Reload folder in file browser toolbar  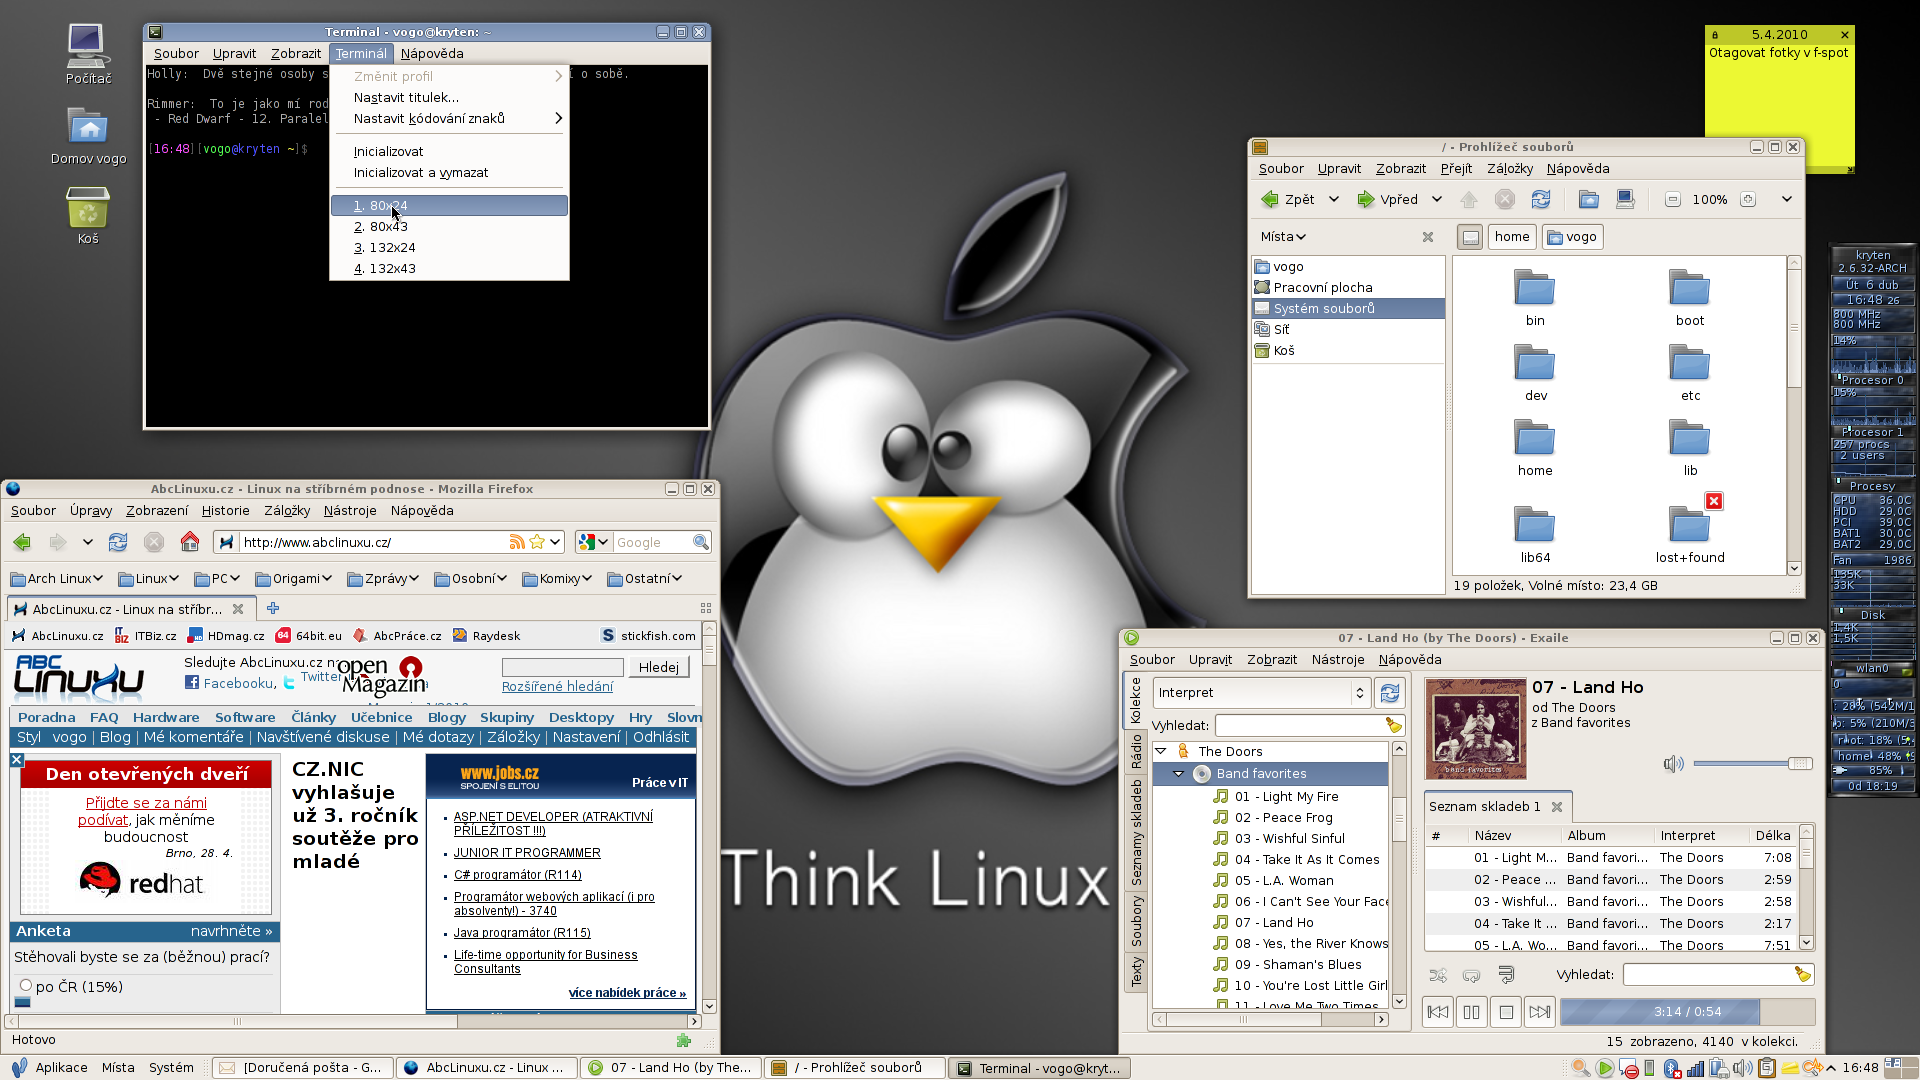[1541, 199]
